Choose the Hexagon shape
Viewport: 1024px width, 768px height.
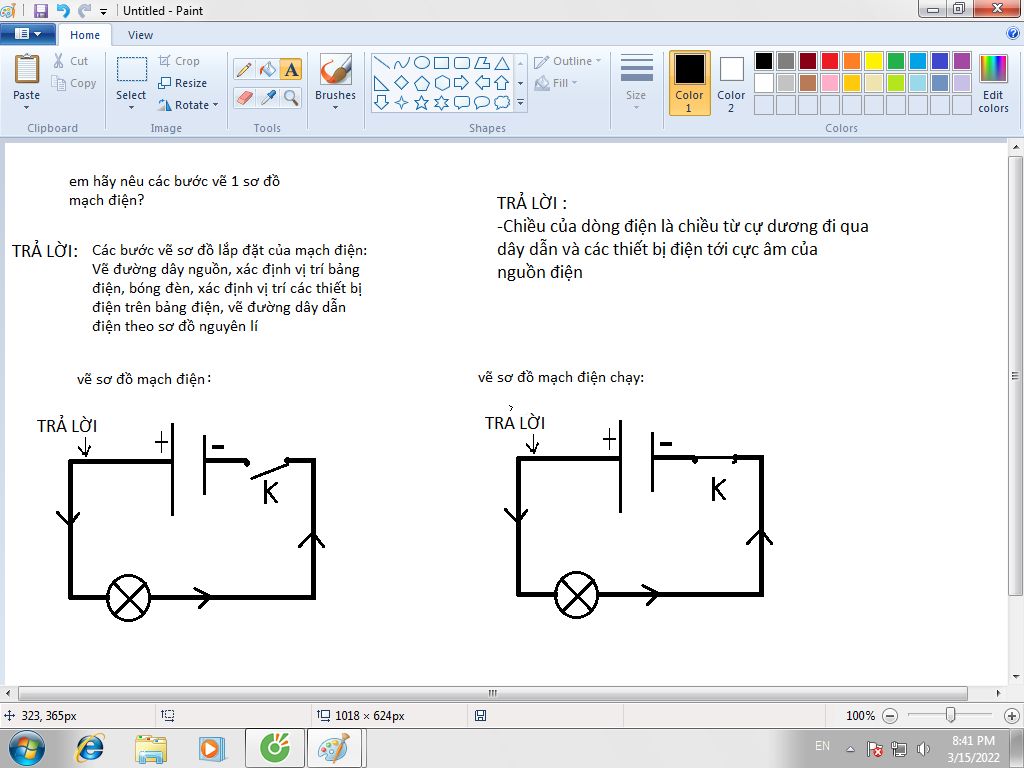pyautogui.click(x=441, y=83)
